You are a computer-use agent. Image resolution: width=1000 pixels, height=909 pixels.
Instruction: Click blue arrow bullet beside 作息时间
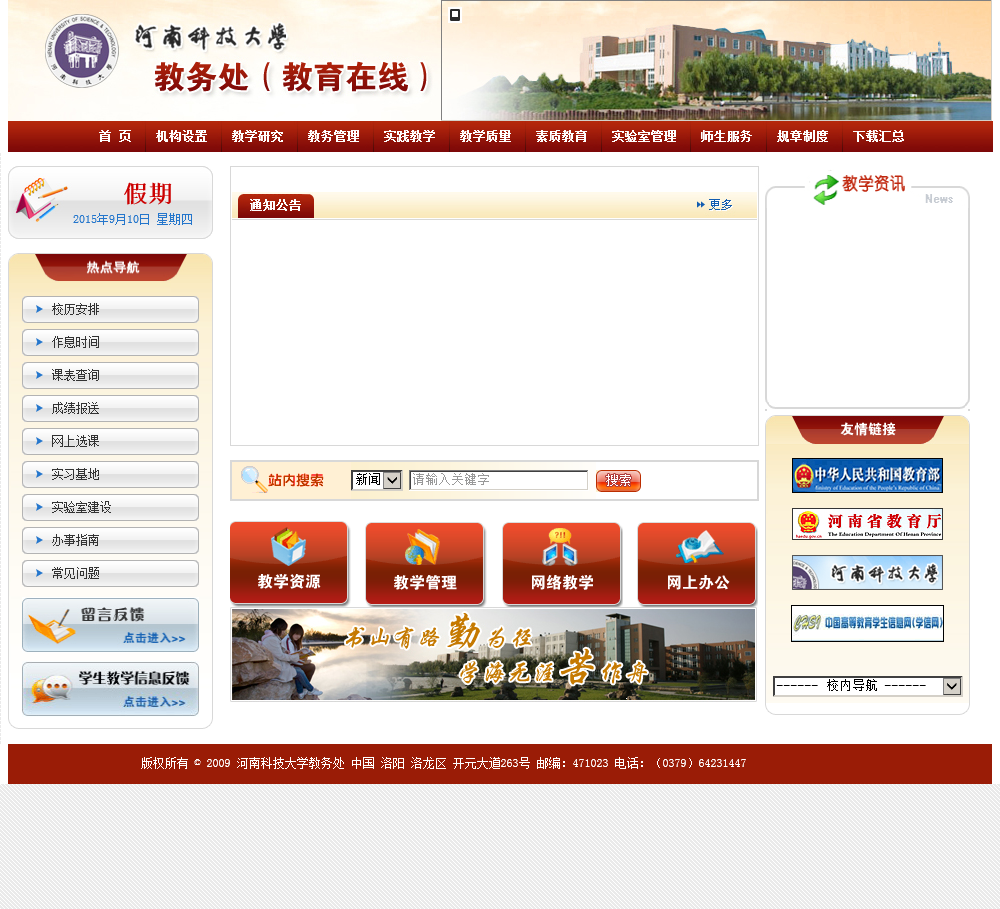(39, 342)
